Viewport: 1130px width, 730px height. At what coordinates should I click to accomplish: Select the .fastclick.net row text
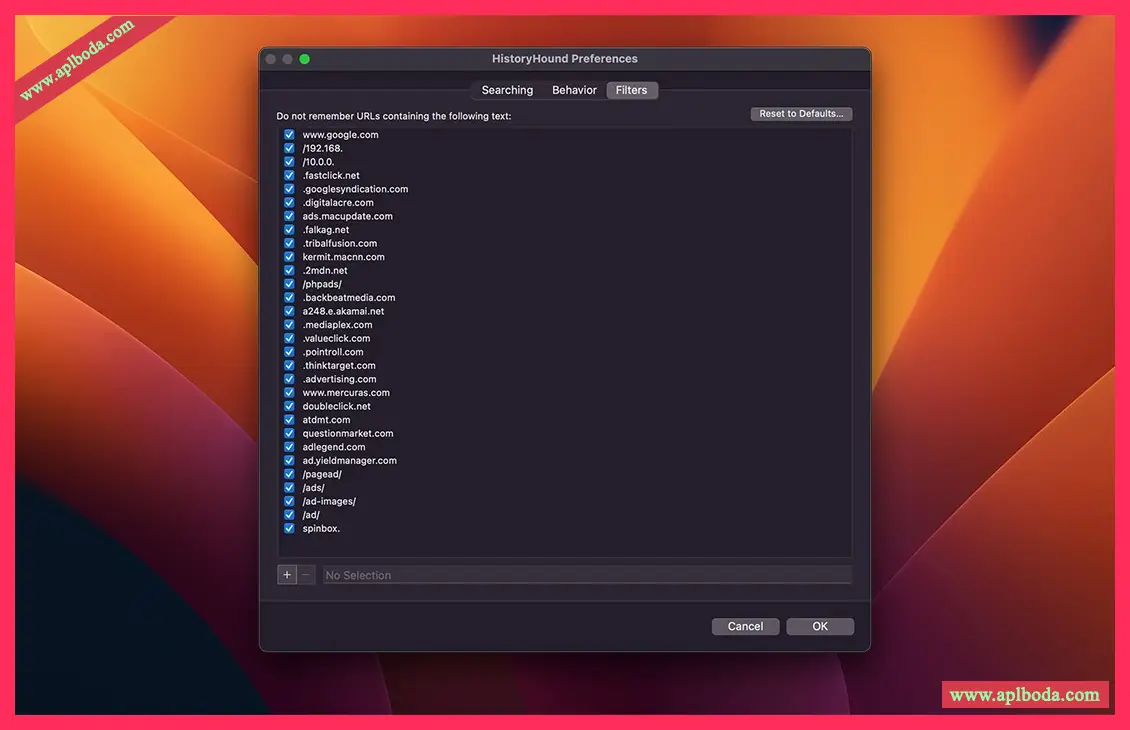click(331, 175)
